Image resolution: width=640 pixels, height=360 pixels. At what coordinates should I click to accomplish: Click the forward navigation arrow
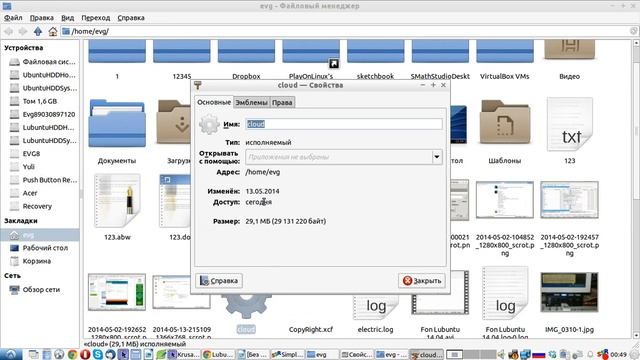click(23, 31)
